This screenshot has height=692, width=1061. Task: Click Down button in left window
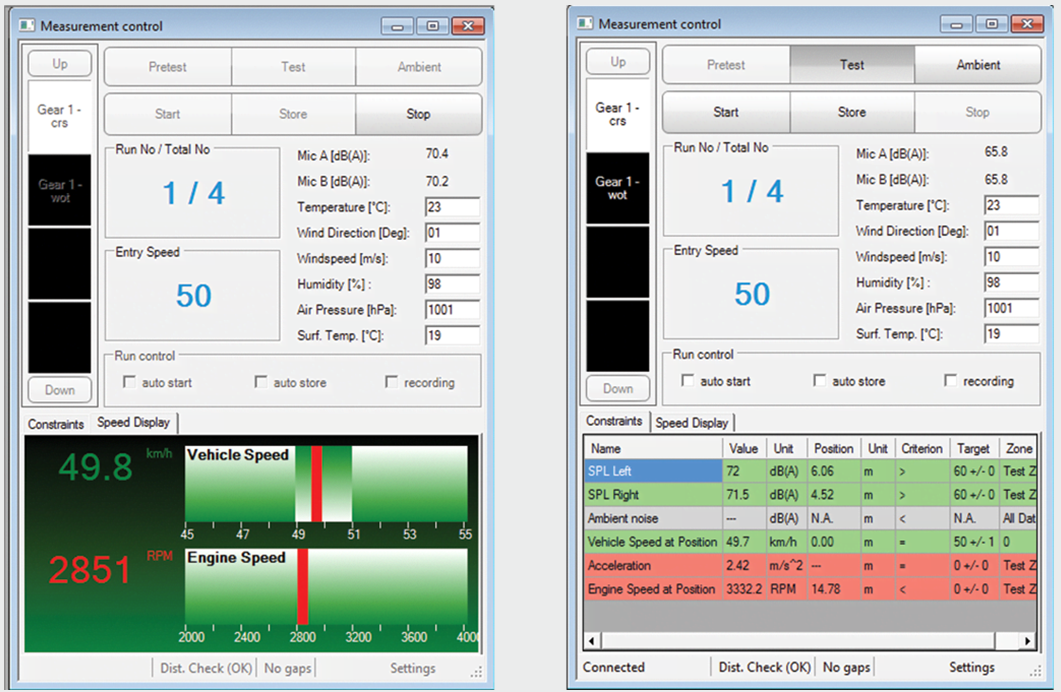(60, 390)
